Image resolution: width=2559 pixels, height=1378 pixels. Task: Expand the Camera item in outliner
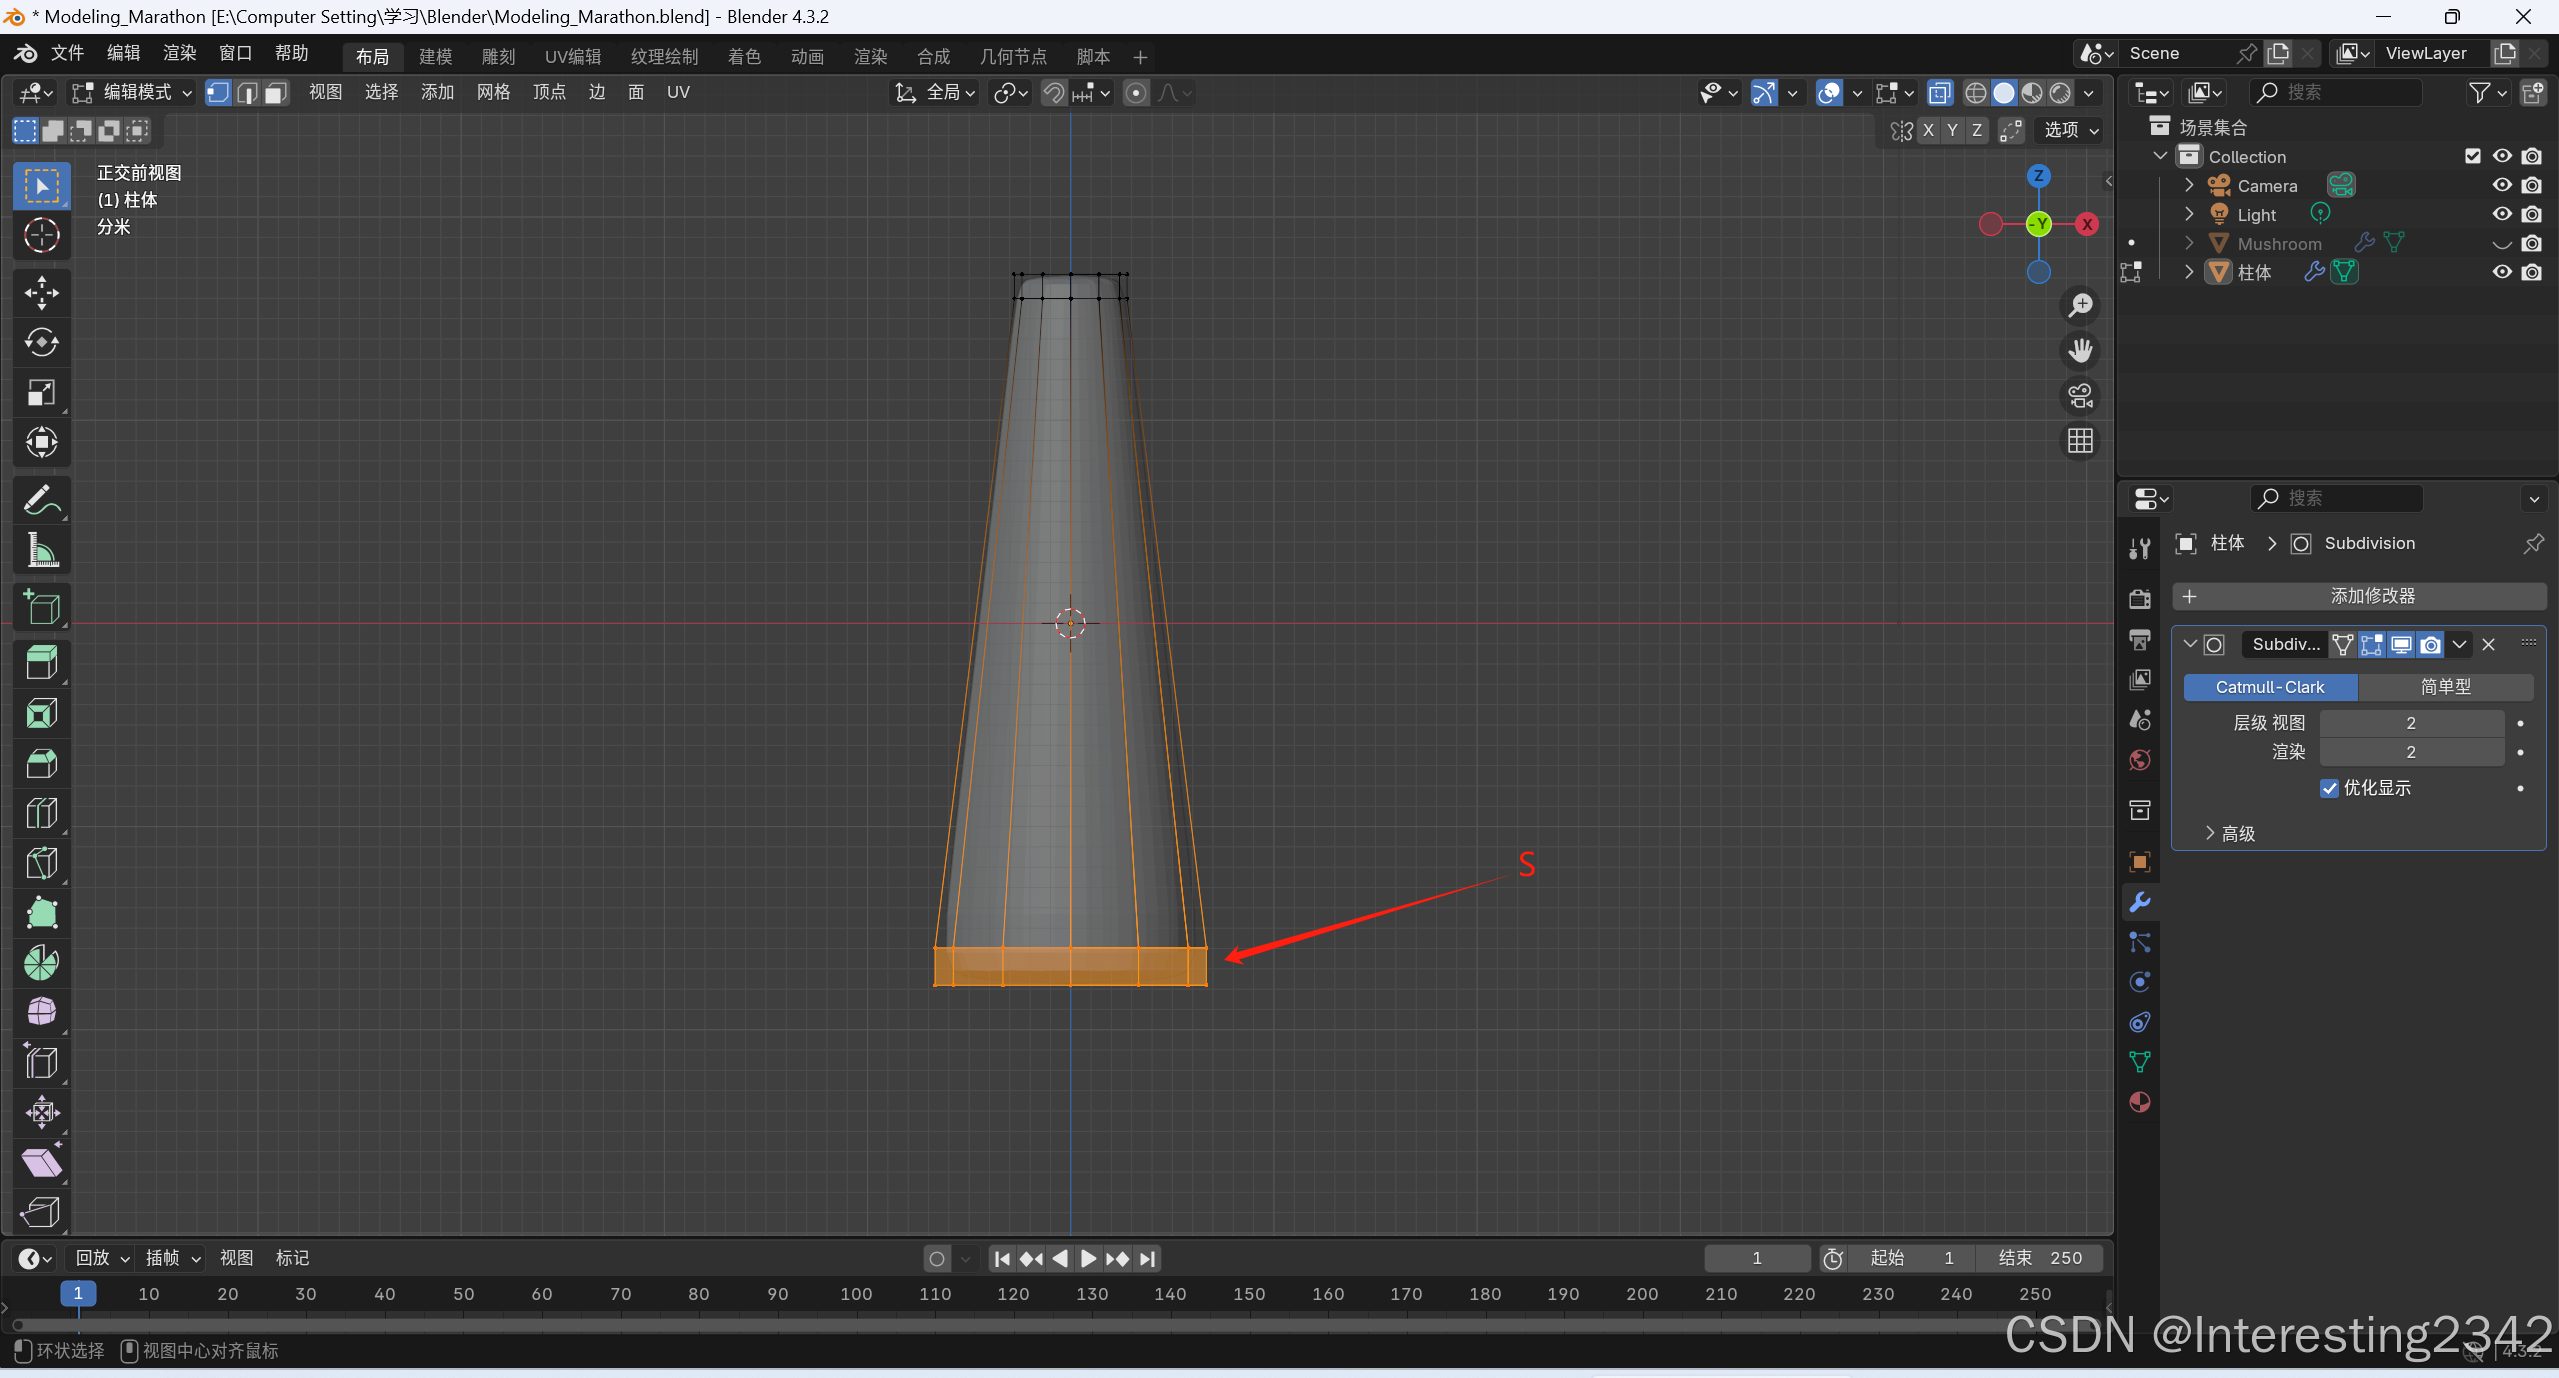click(2188, 185)
